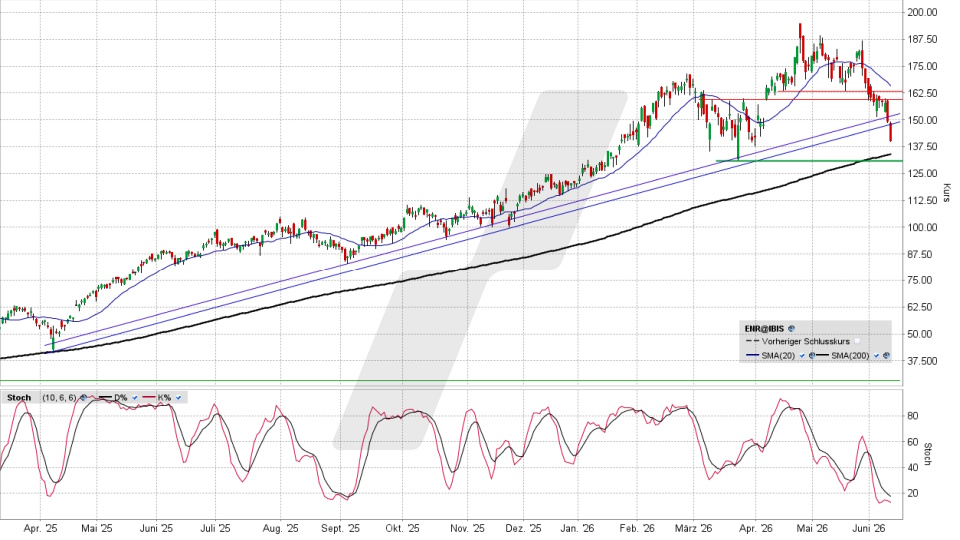Image resolution: width=960 pixels, height=540 pixels.
Task: Click the Juli '25 date label
Action: click(216, 528)
